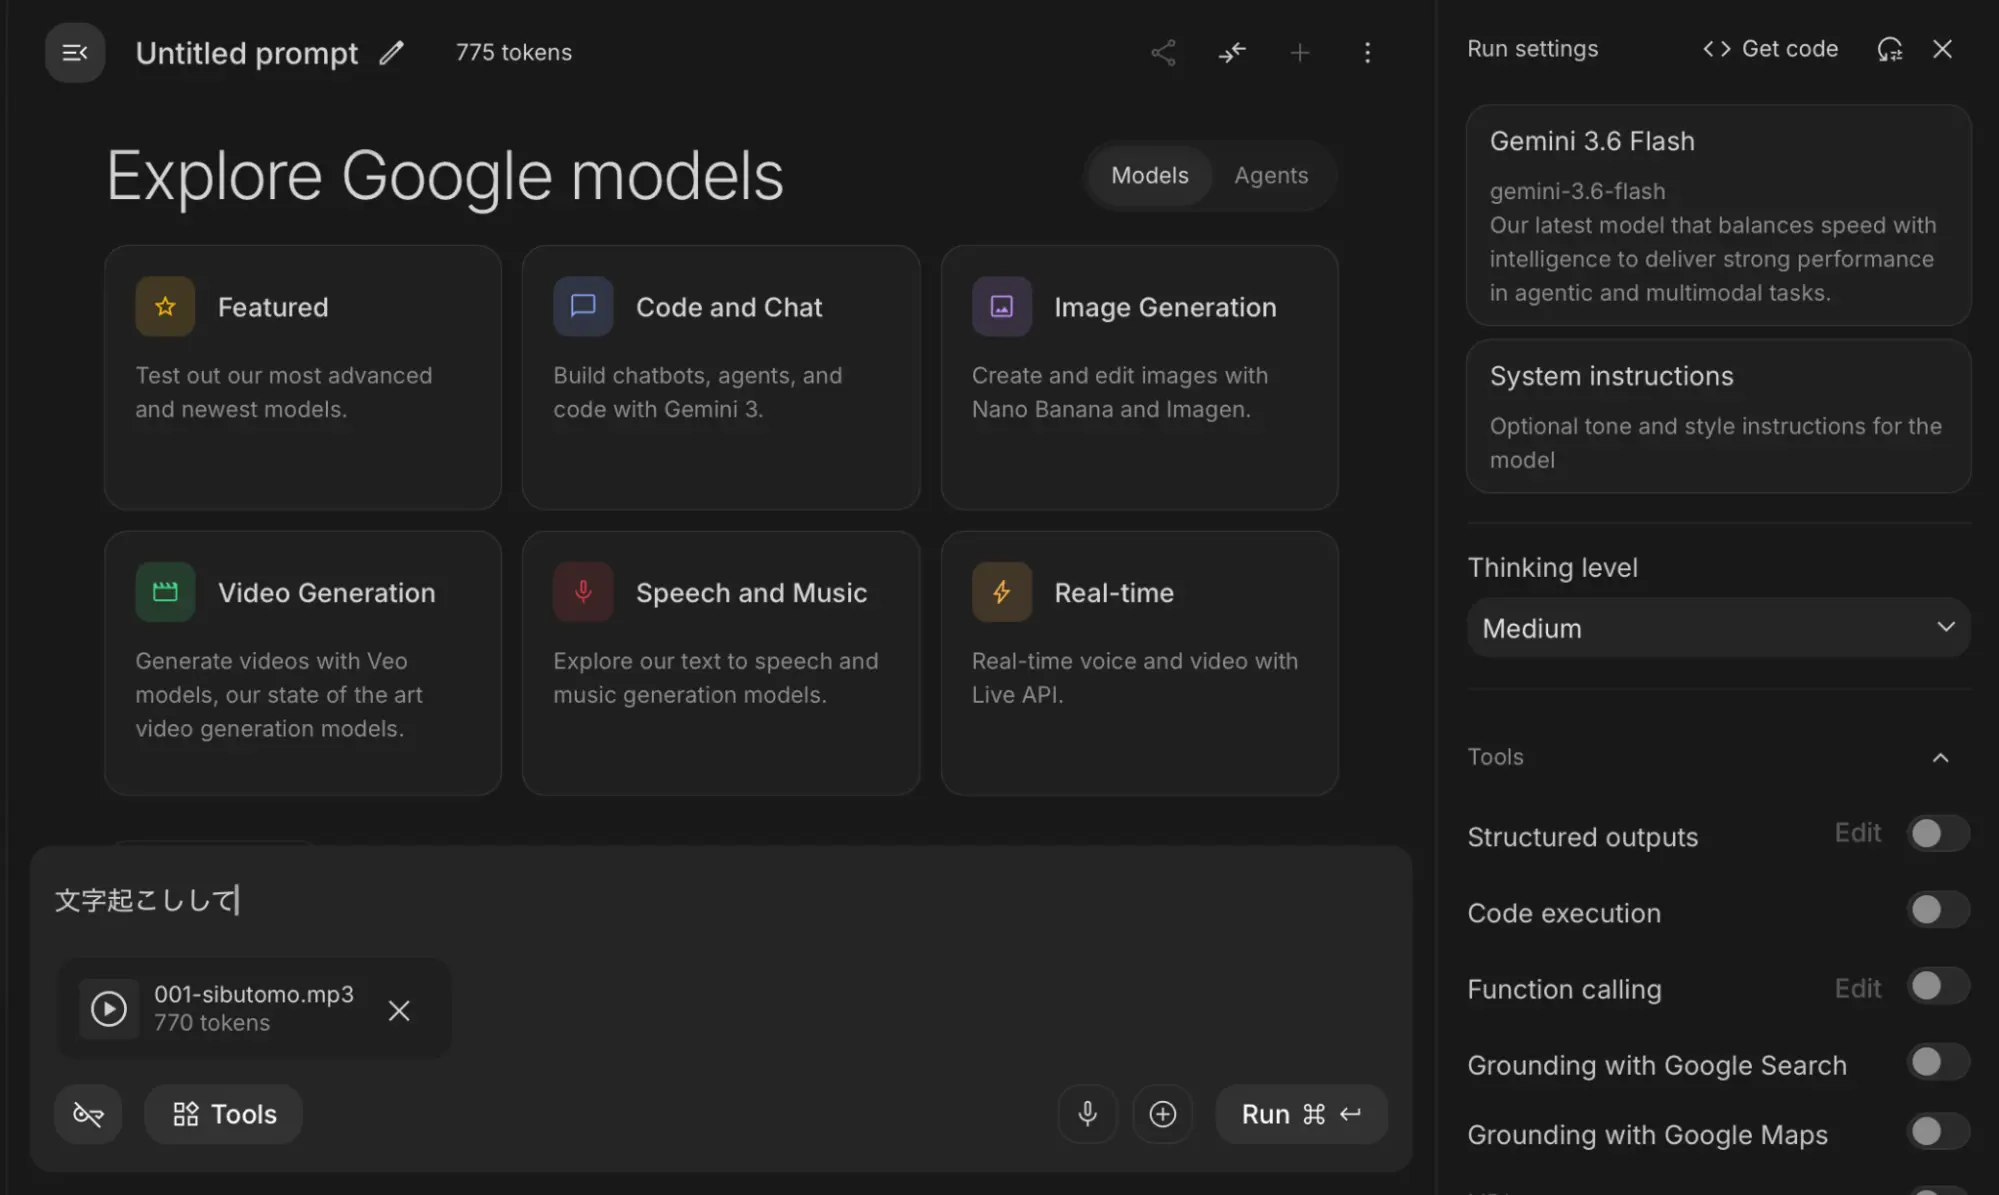Open the System instructions box

tap(1718, 416)
